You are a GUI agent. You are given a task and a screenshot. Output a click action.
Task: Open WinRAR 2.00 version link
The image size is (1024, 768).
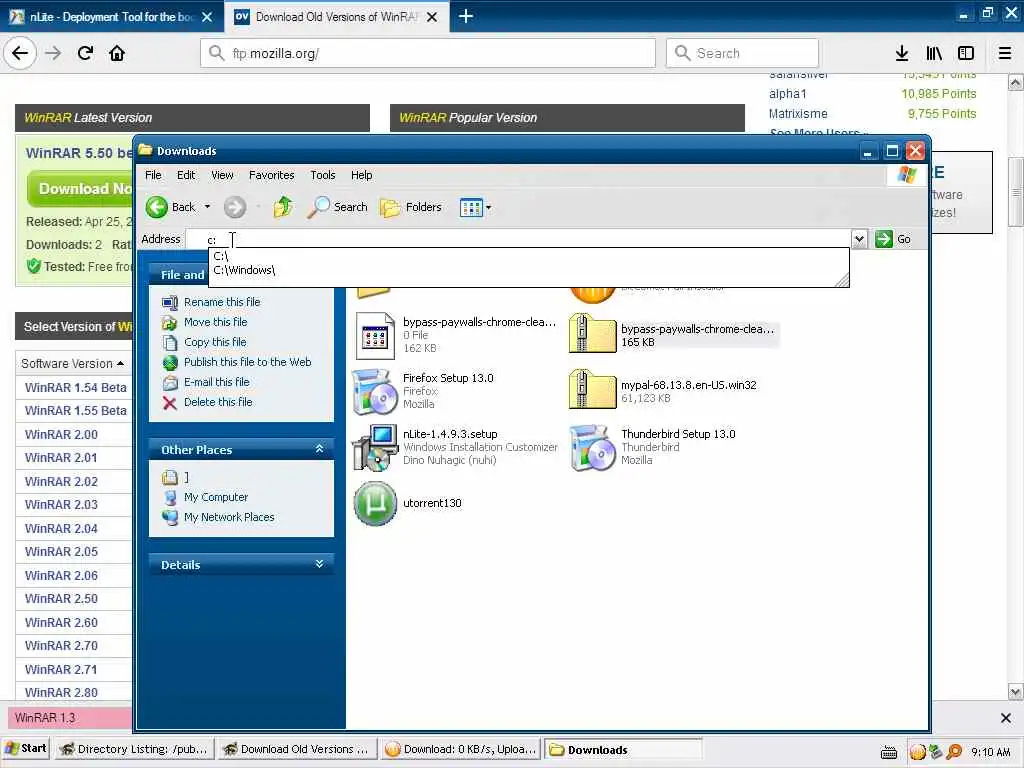[x=61, y=434]
